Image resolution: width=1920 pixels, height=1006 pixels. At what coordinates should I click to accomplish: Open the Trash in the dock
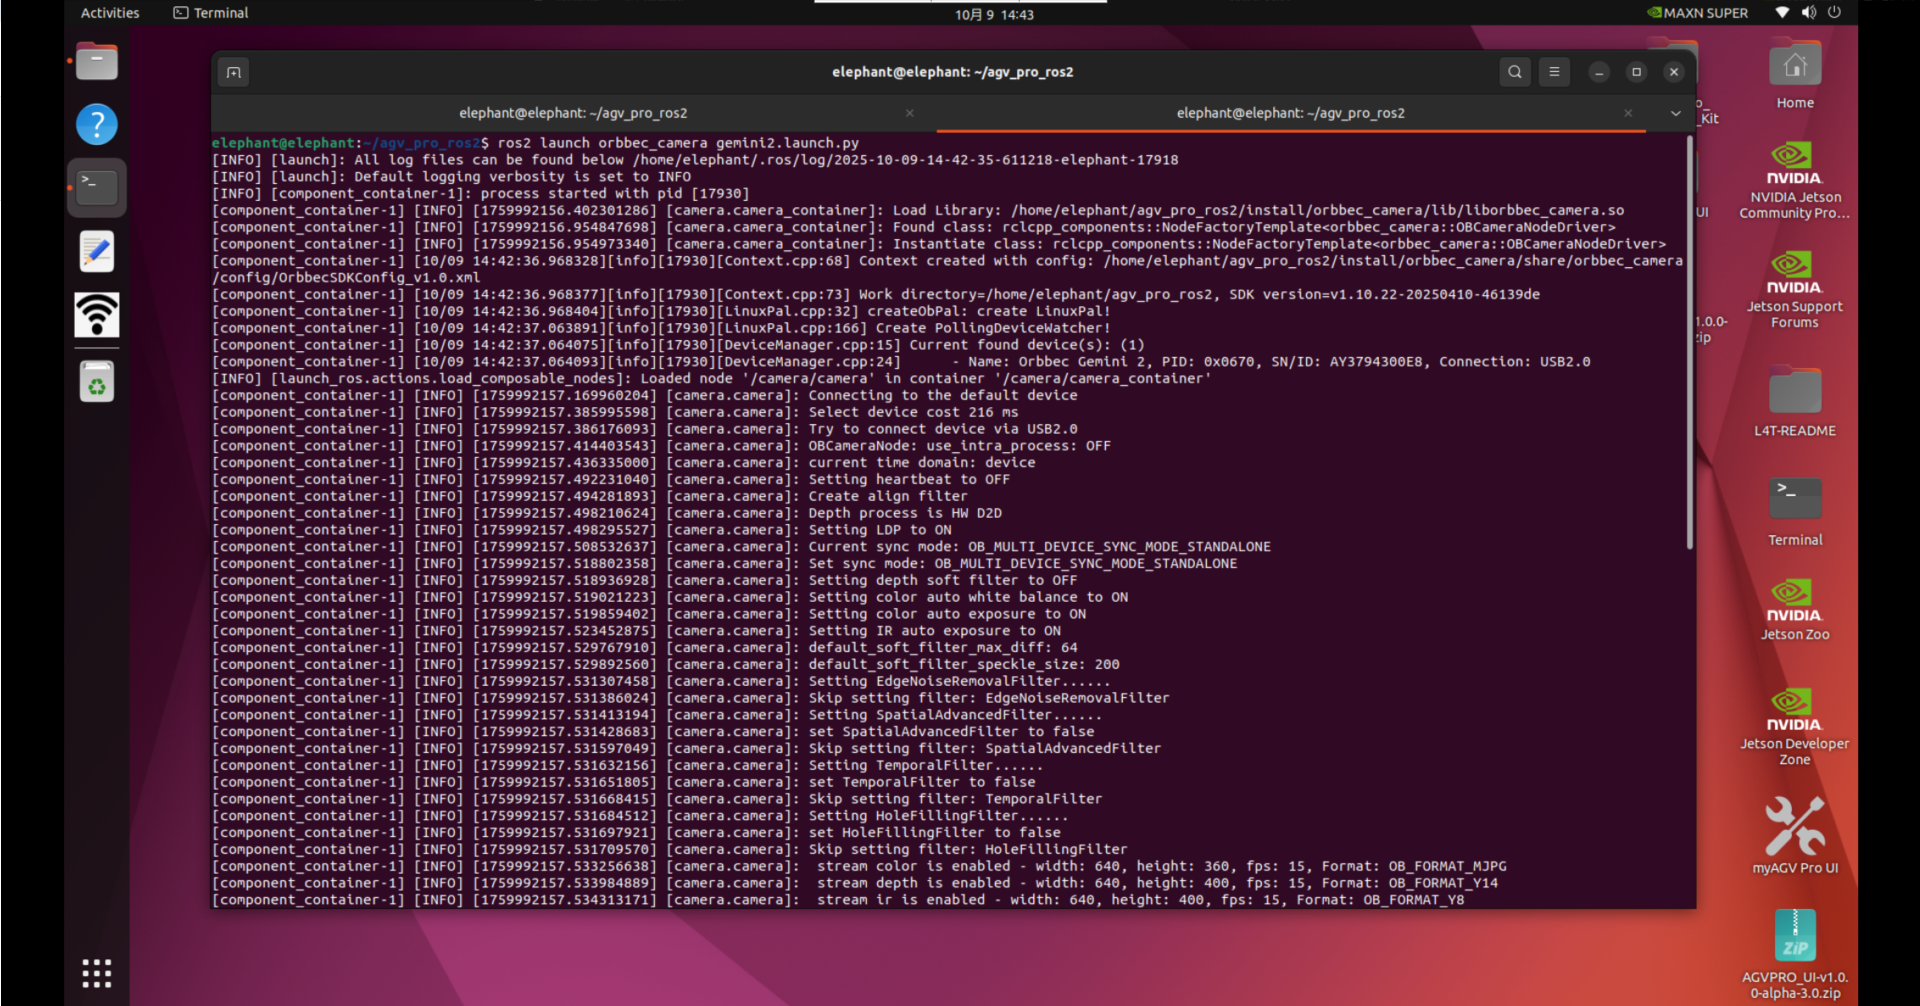[x=97, y=382]
